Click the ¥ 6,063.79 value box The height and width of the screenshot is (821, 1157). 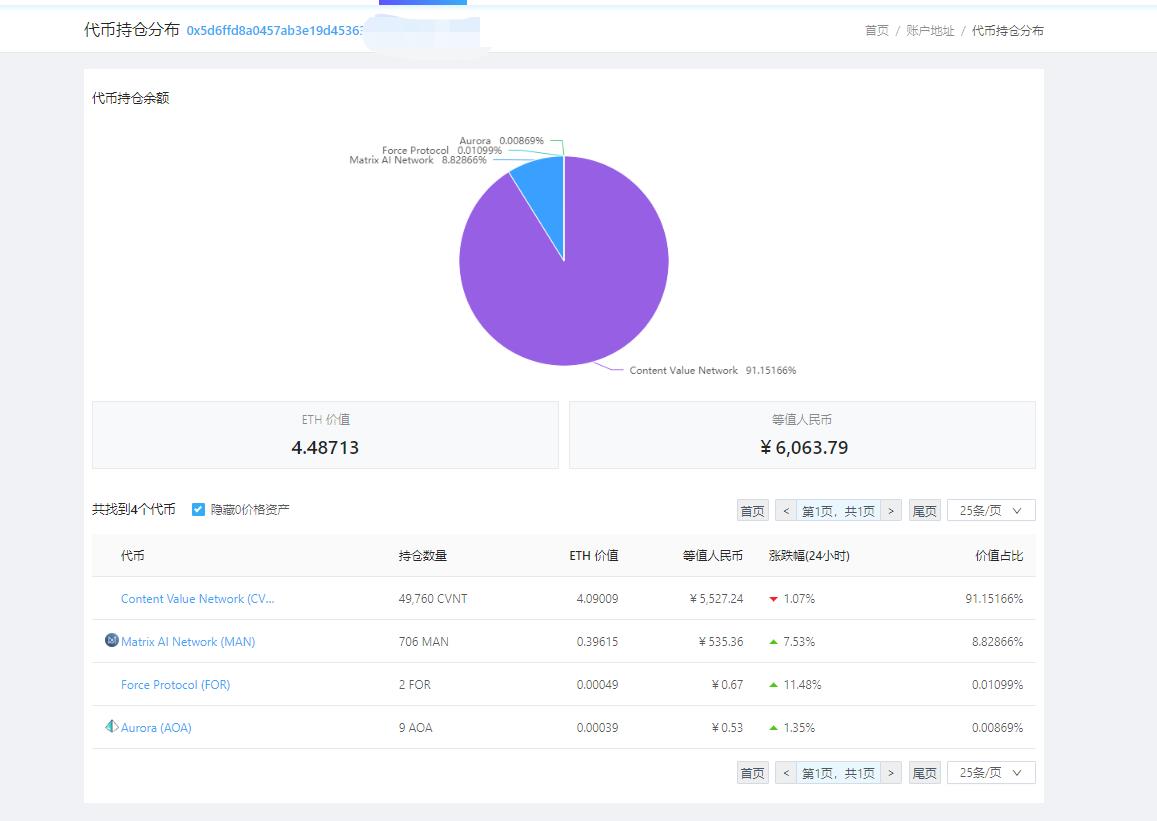(x=802, y=434)
